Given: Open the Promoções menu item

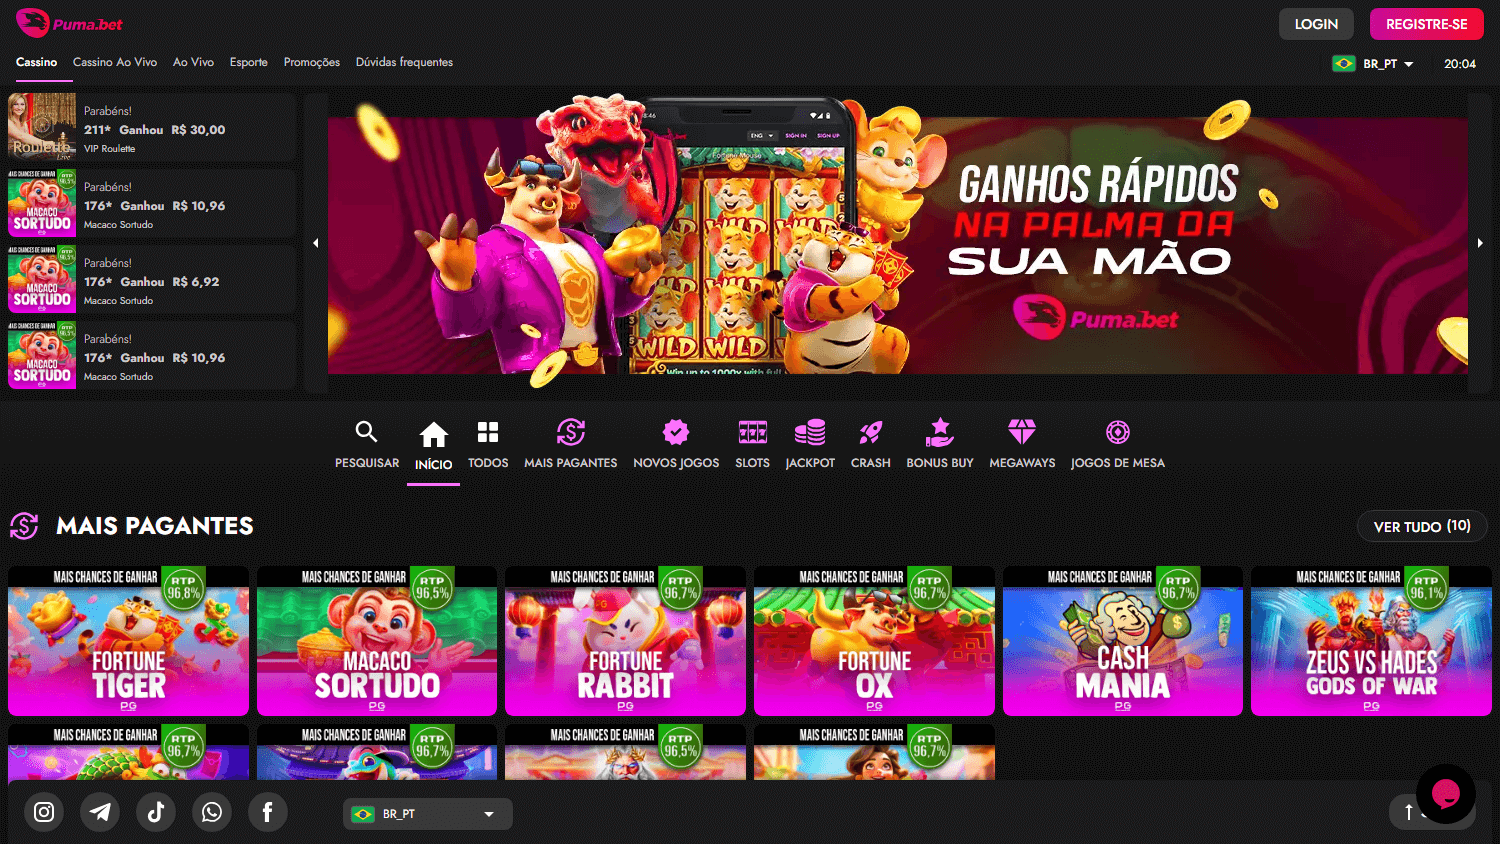Looking at the screenshot, I should 311,62.
